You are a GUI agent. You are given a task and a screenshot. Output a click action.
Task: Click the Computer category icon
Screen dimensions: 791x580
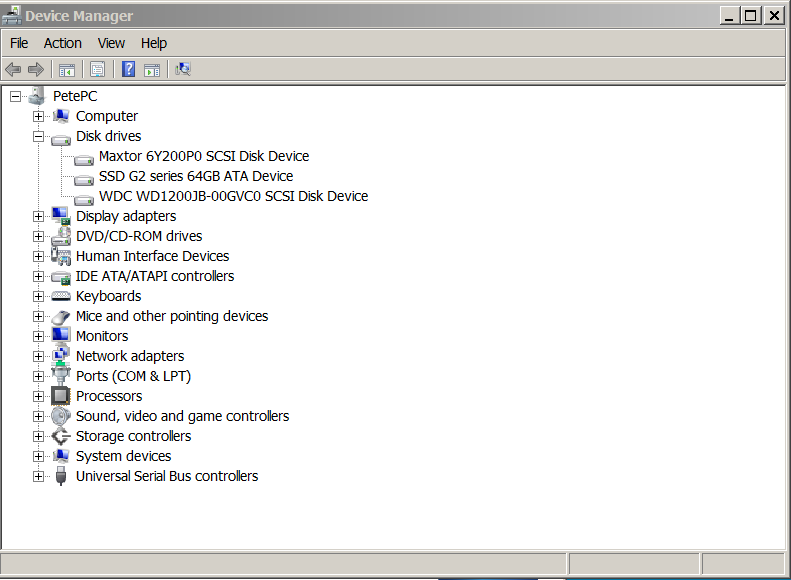click(x=61, y=116)
